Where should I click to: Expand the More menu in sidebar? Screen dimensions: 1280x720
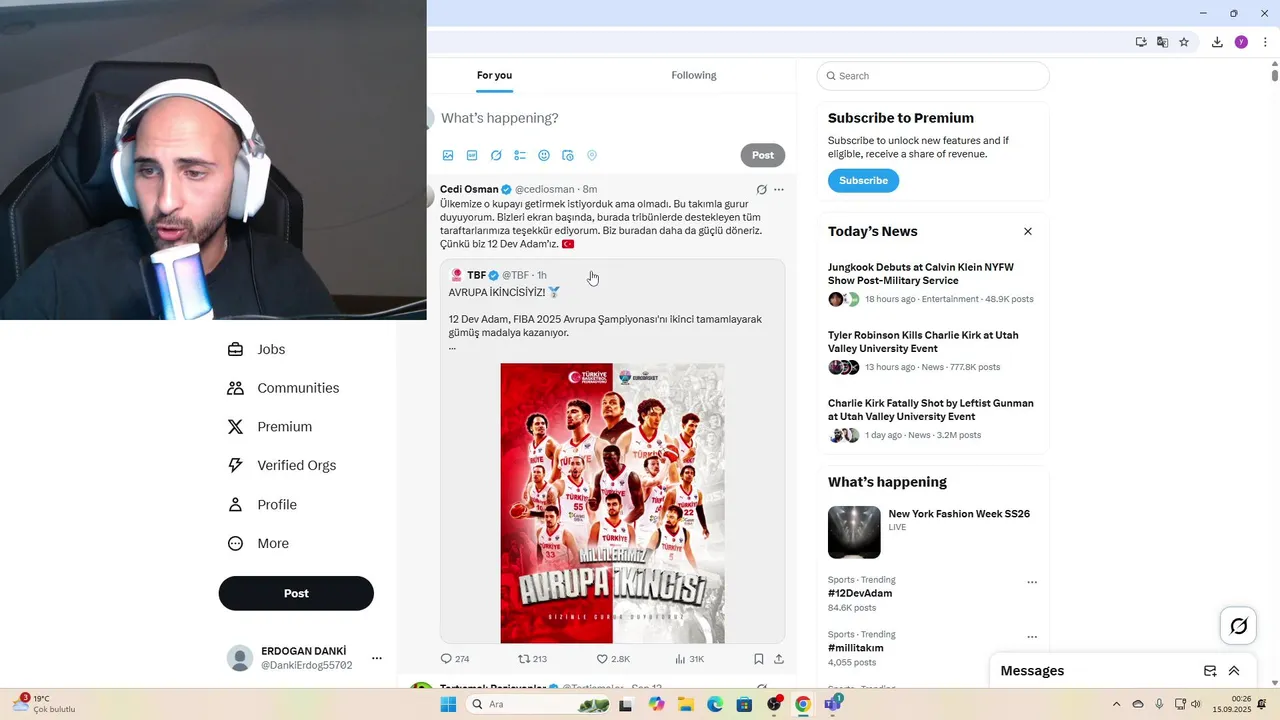(x=258, y=543)
